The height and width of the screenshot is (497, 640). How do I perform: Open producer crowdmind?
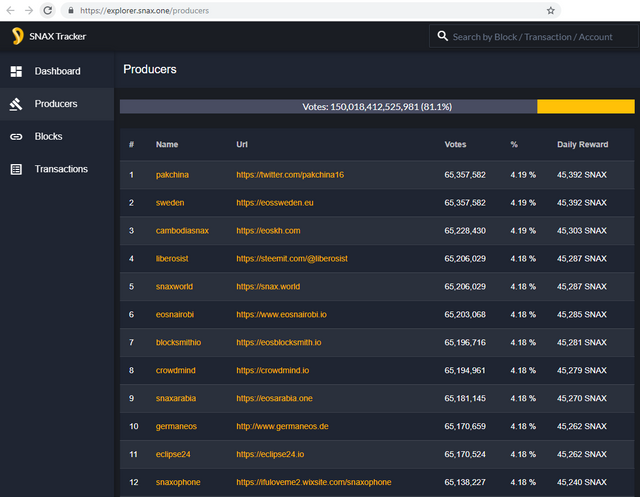click(x=176, y=371)
